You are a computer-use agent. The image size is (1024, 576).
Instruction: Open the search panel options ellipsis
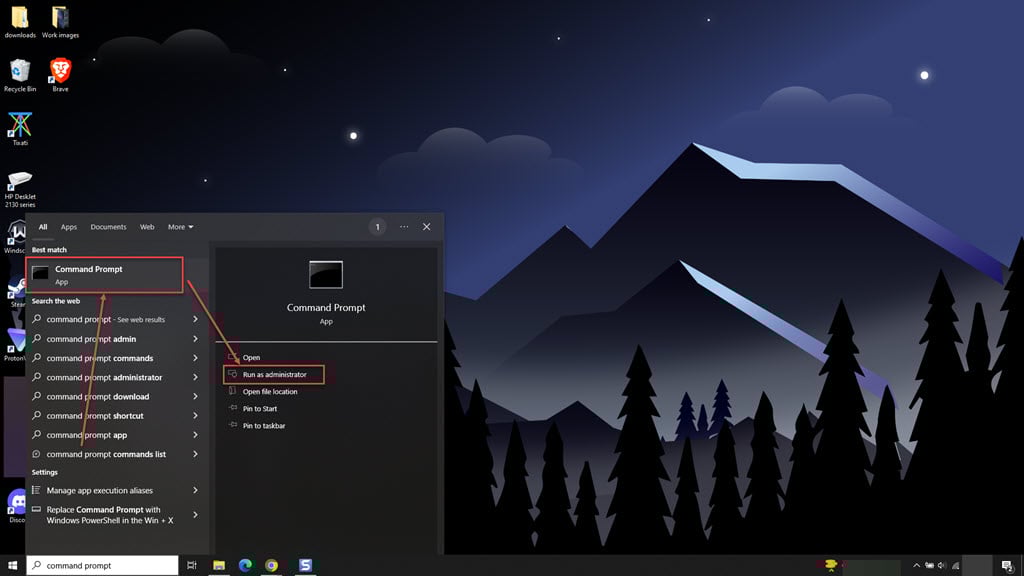click(x=404, y=227)
